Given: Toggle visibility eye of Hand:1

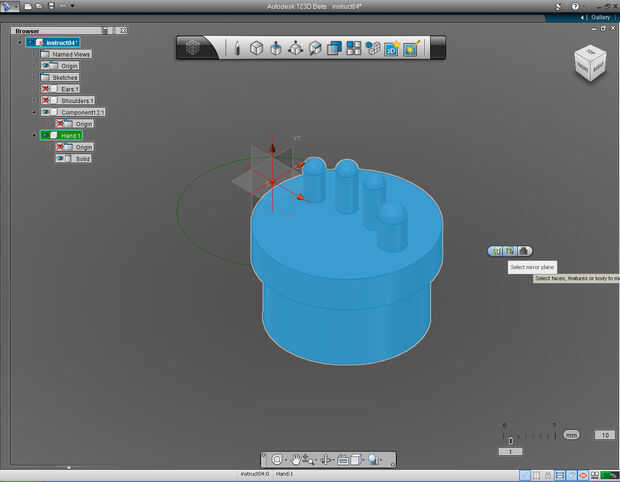Looking at the screenshot, I should 45,135.
